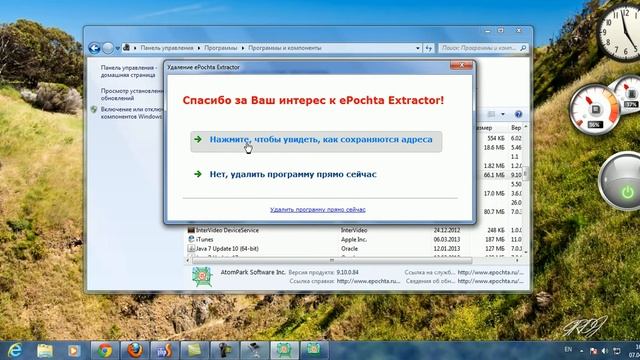Click the green arrow beside 'Нет, удалить программу'
This screenshot has width=640, height=360.
(198, 174)
